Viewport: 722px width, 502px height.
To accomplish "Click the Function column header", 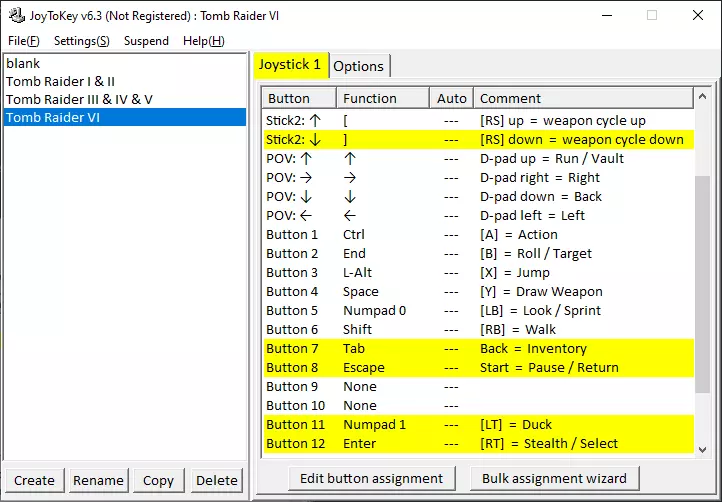I will tap(383, 98).
